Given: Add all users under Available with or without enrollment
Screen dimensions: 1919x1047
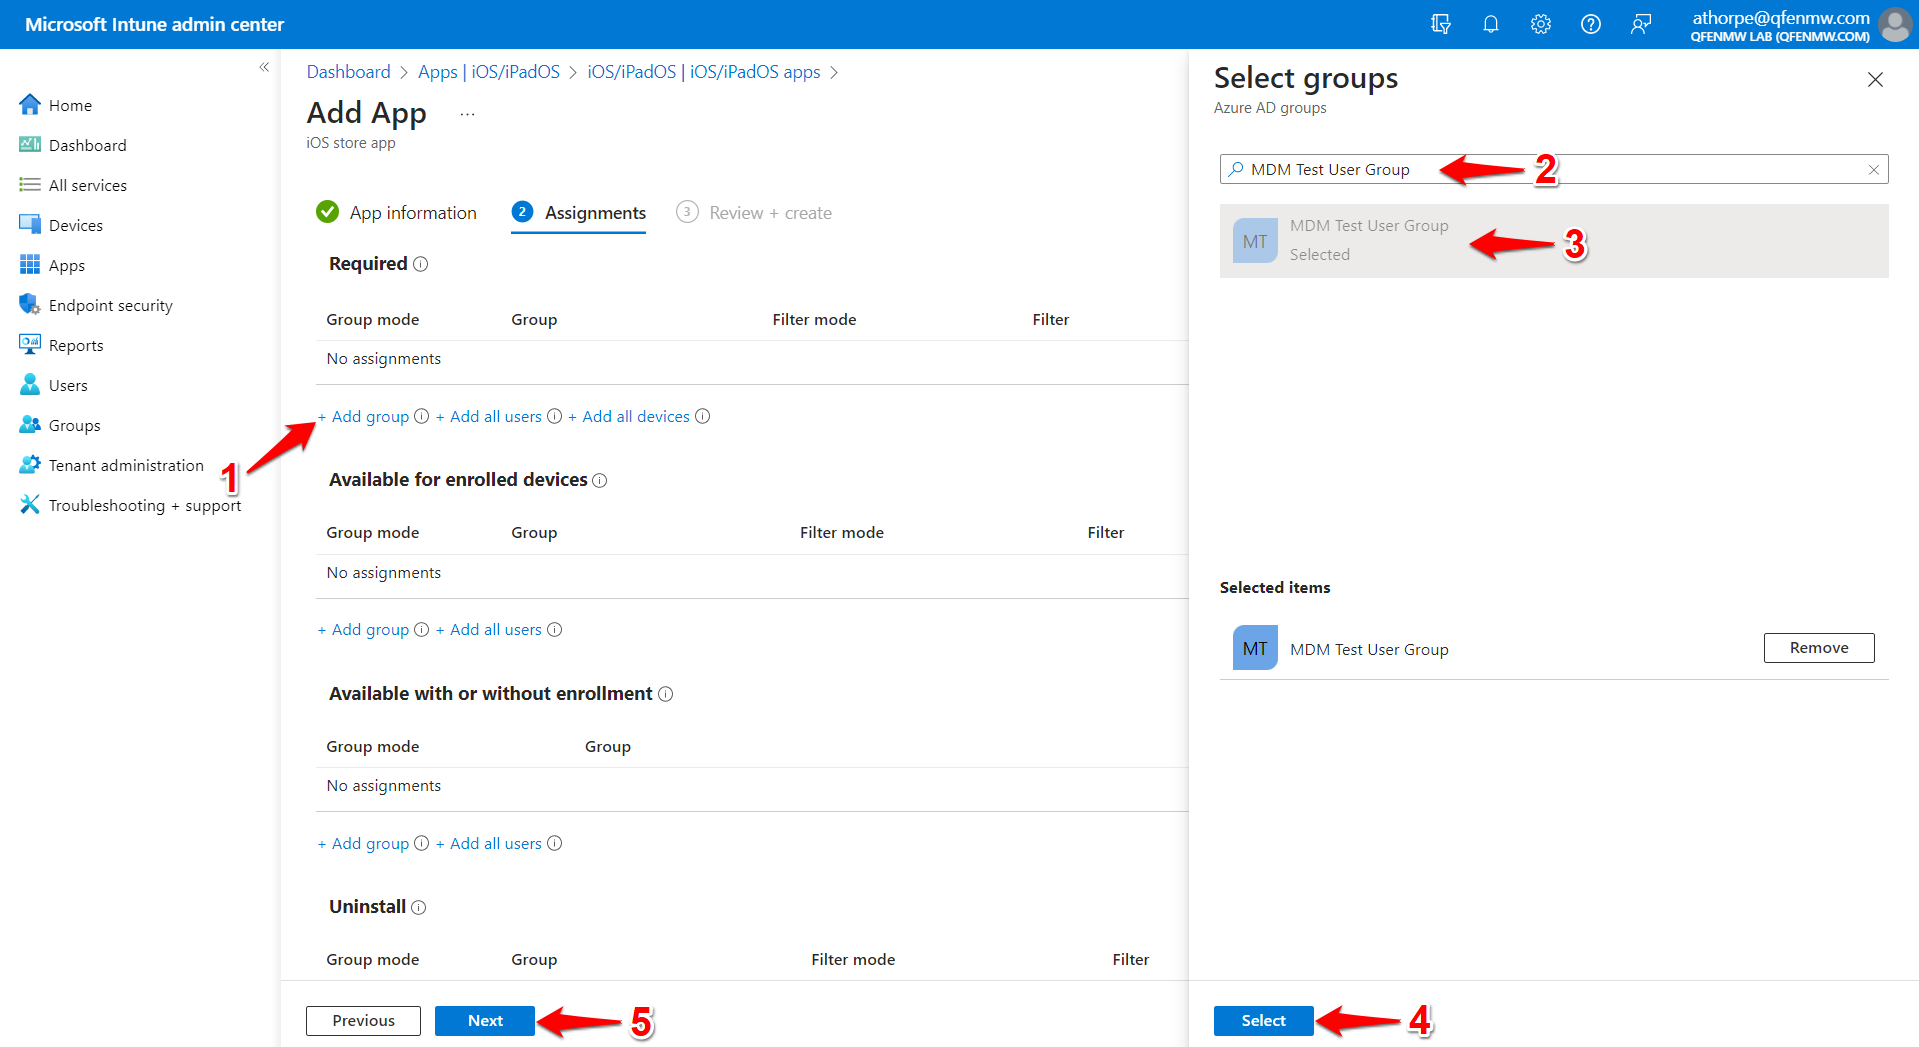Looking at the screenshot, I should point(489,843).
